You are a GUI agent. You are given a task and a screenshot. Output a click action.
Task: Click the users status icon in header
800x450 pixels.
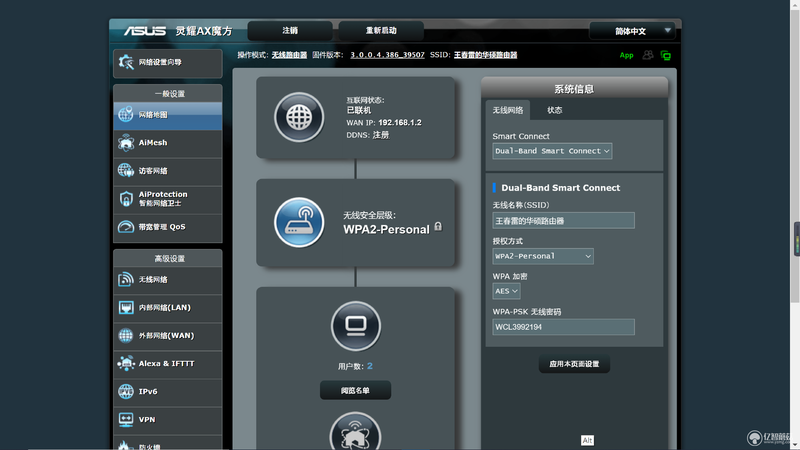click(648, 55)
